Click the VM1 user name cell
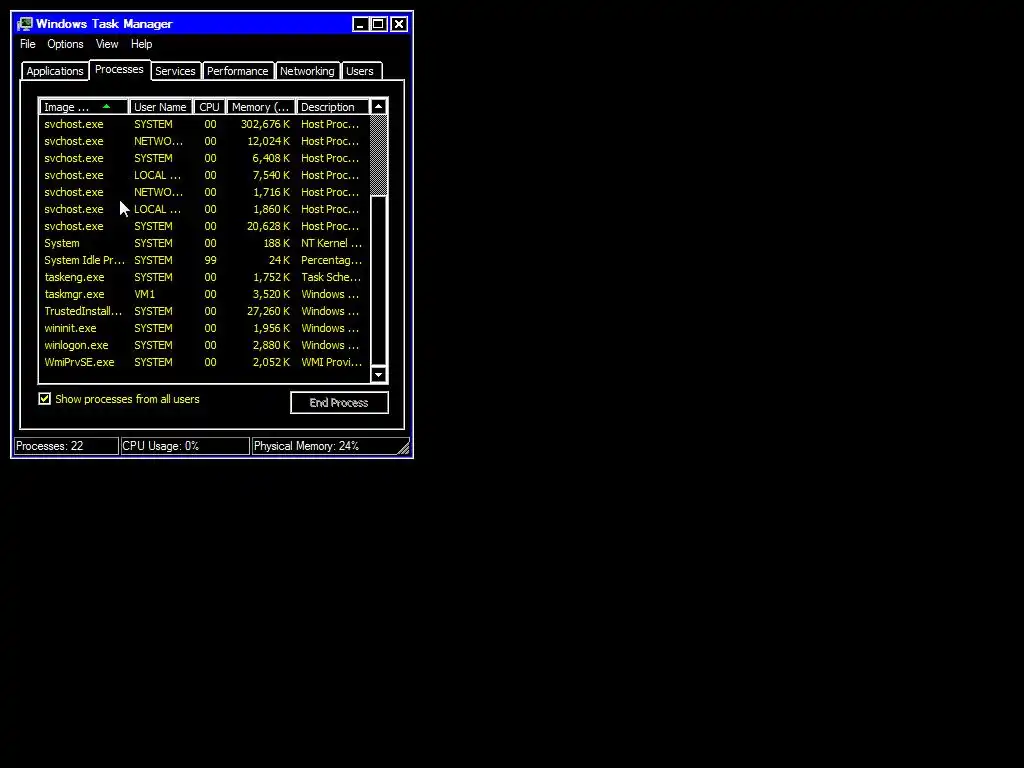This screenshot has width=1024, height=768. click(144, 294)
